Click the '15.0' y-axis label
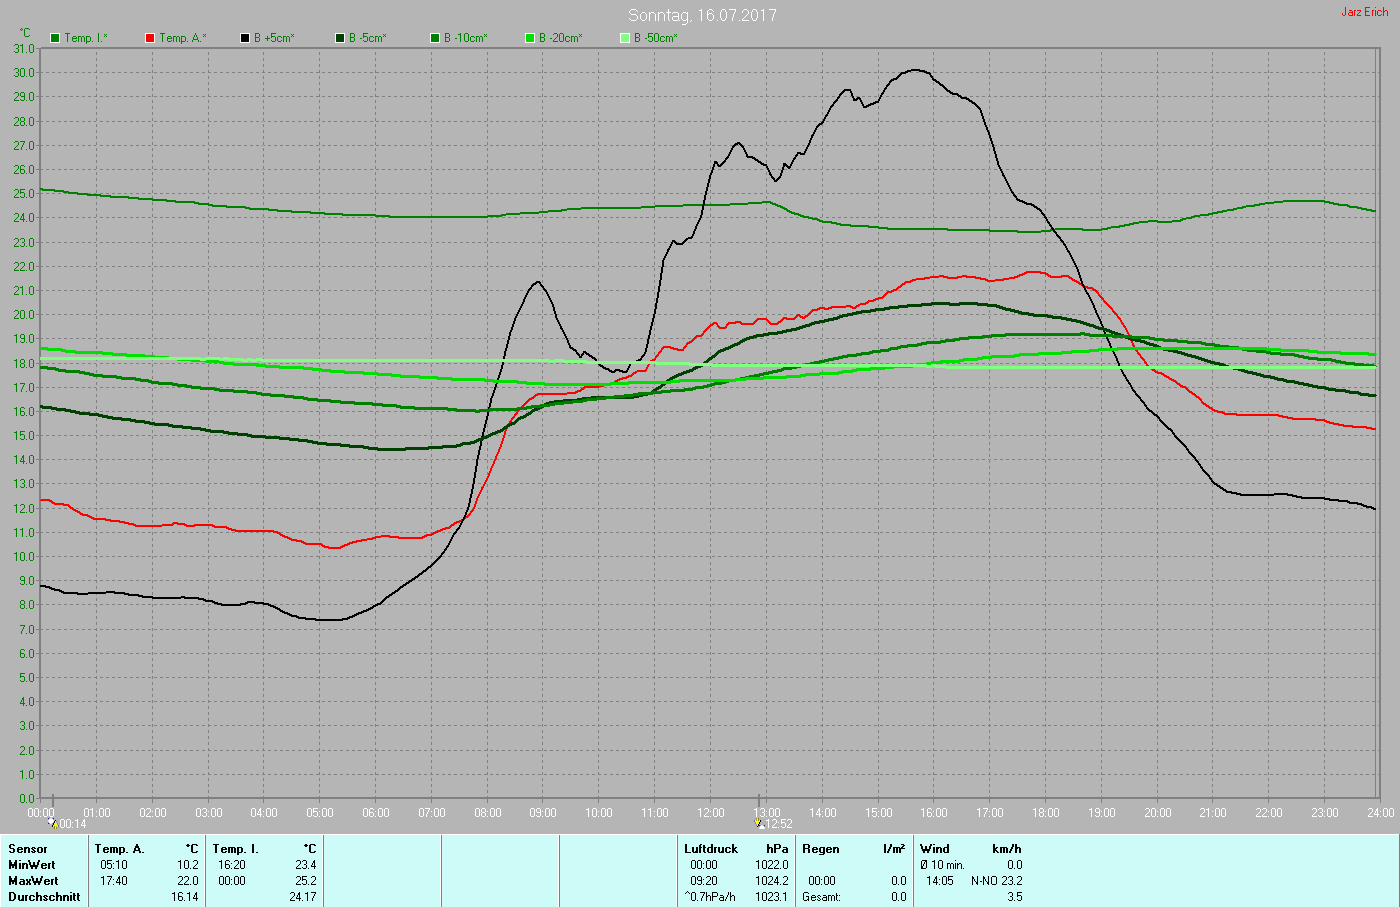Image resolution: width=1400 pixels, height=907 pixels. 24,436
